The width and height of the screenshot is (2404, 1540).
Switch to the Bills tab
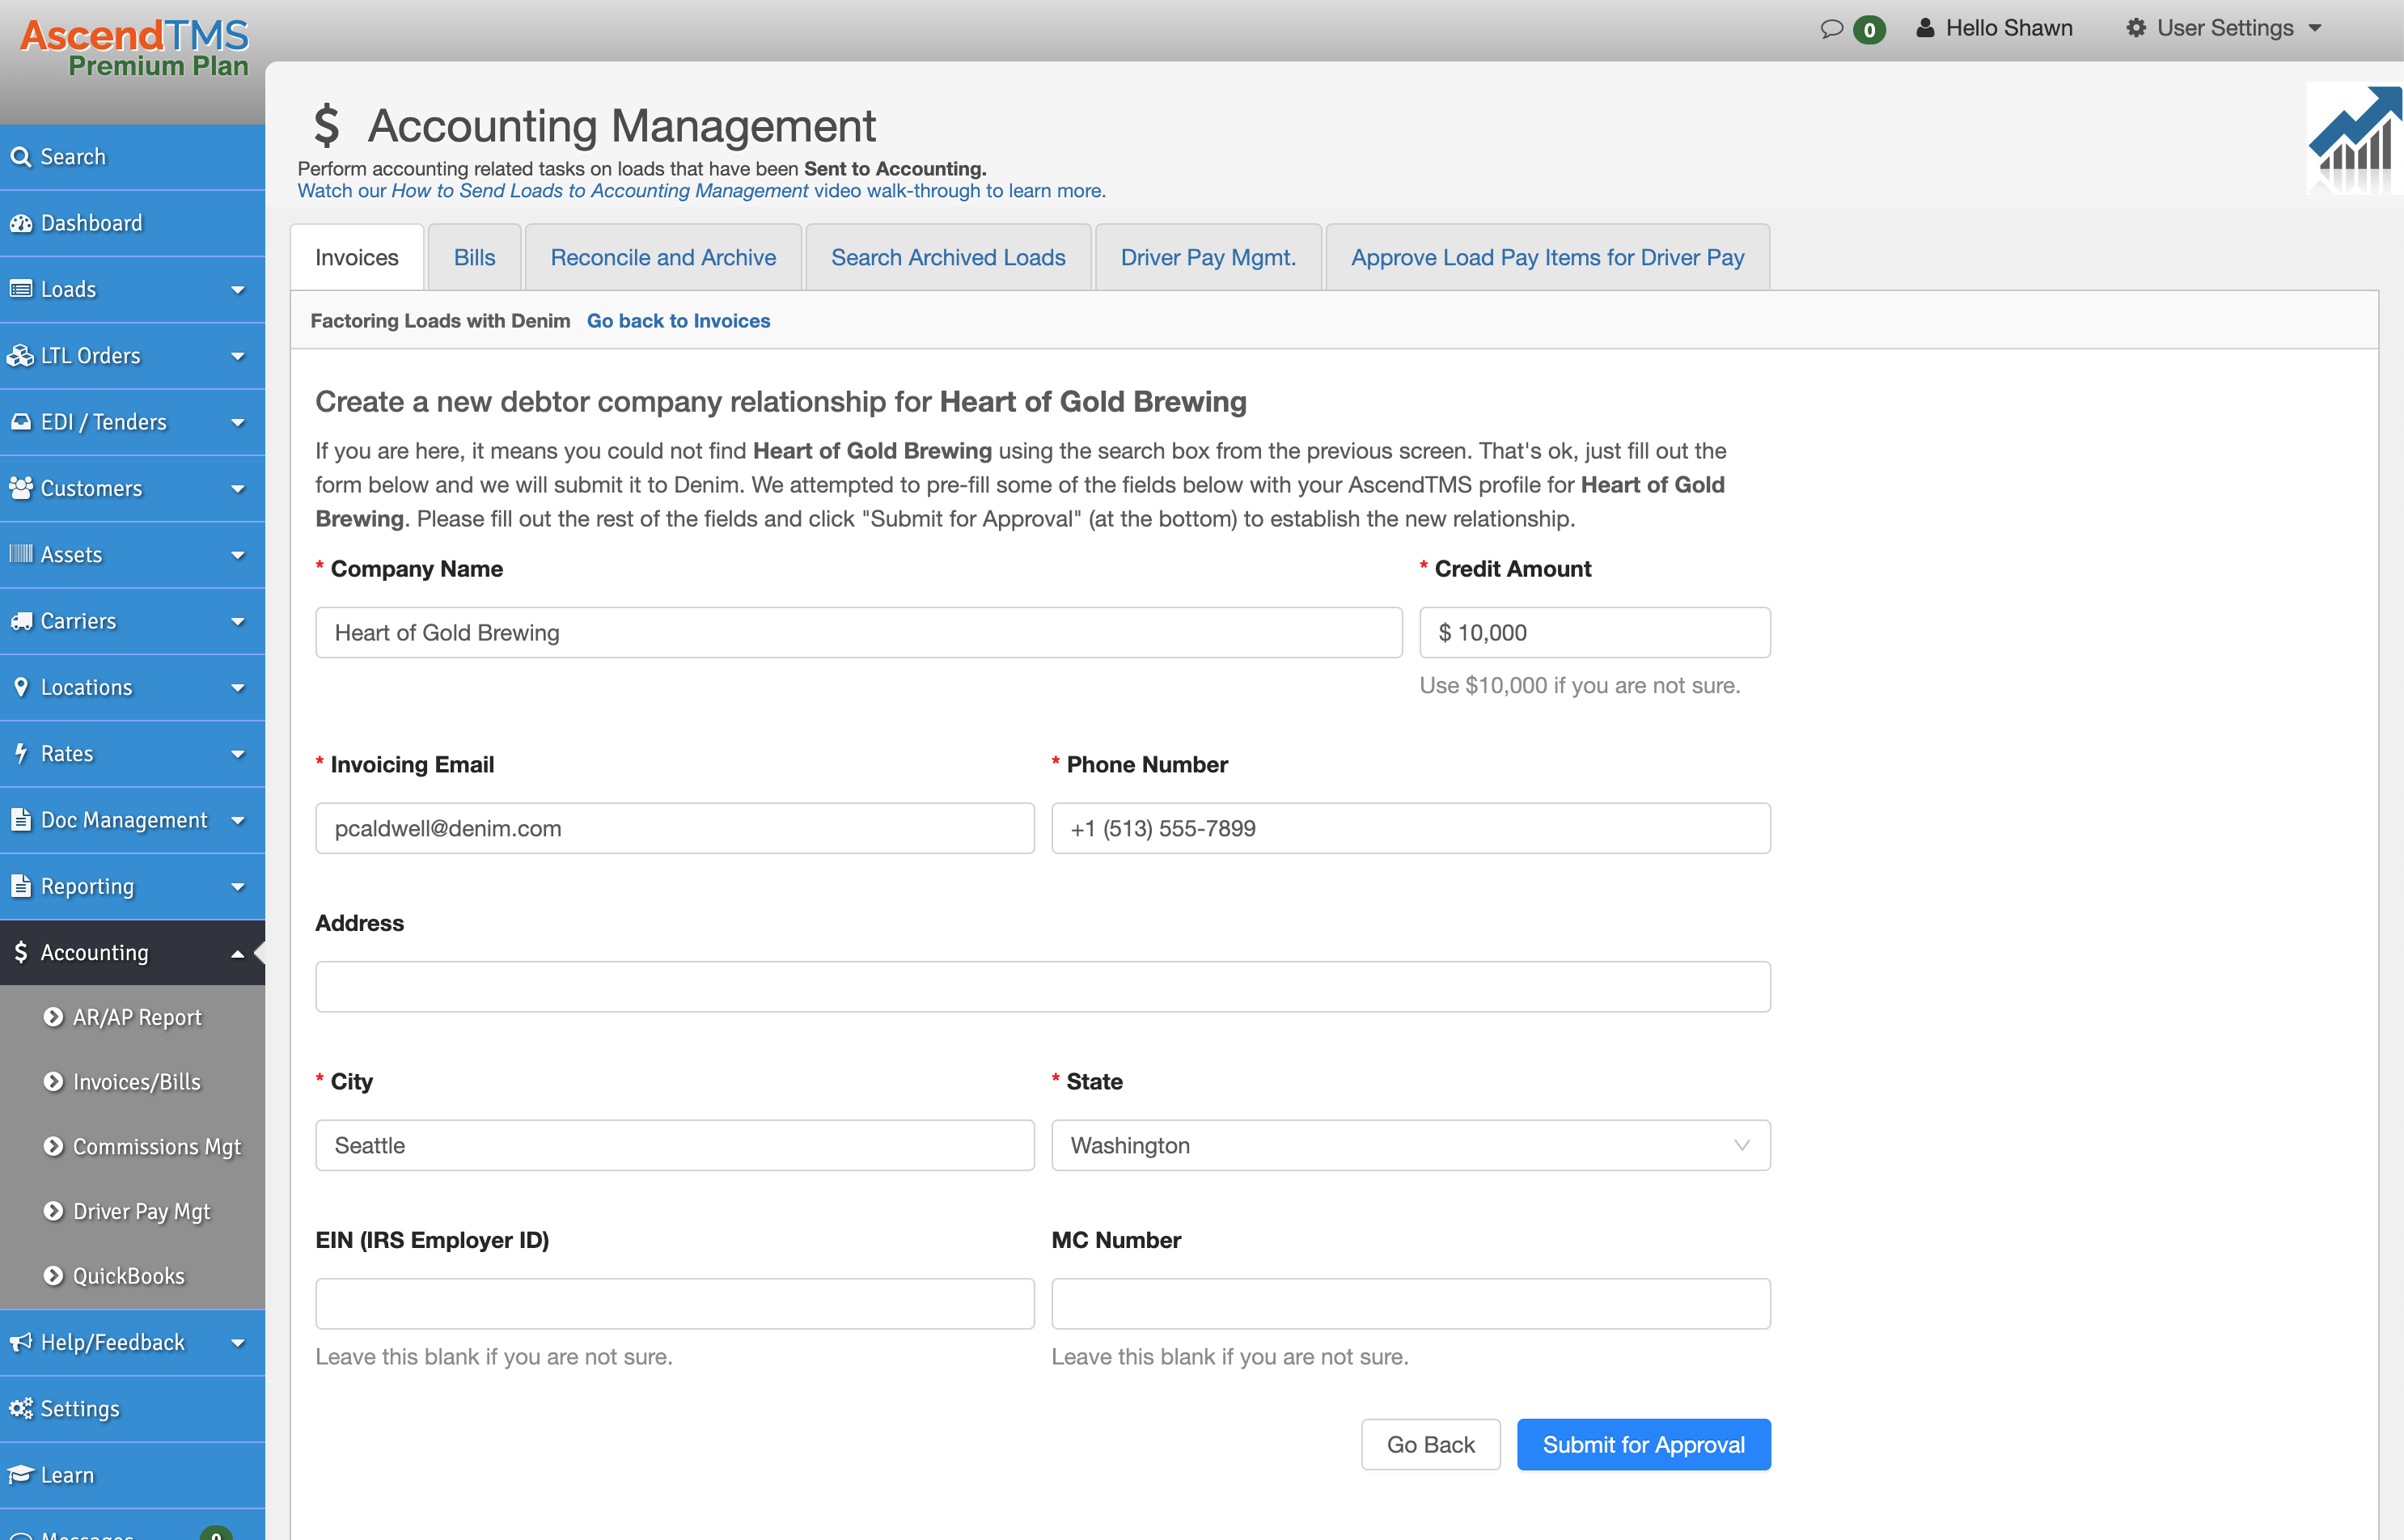(x=474, y=257)
